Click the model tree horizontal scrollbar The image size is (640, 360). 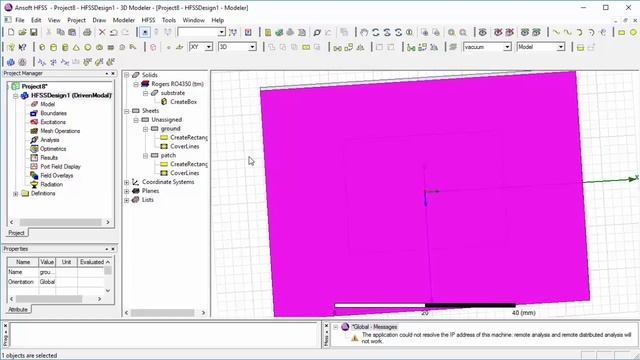click(165, 313)
